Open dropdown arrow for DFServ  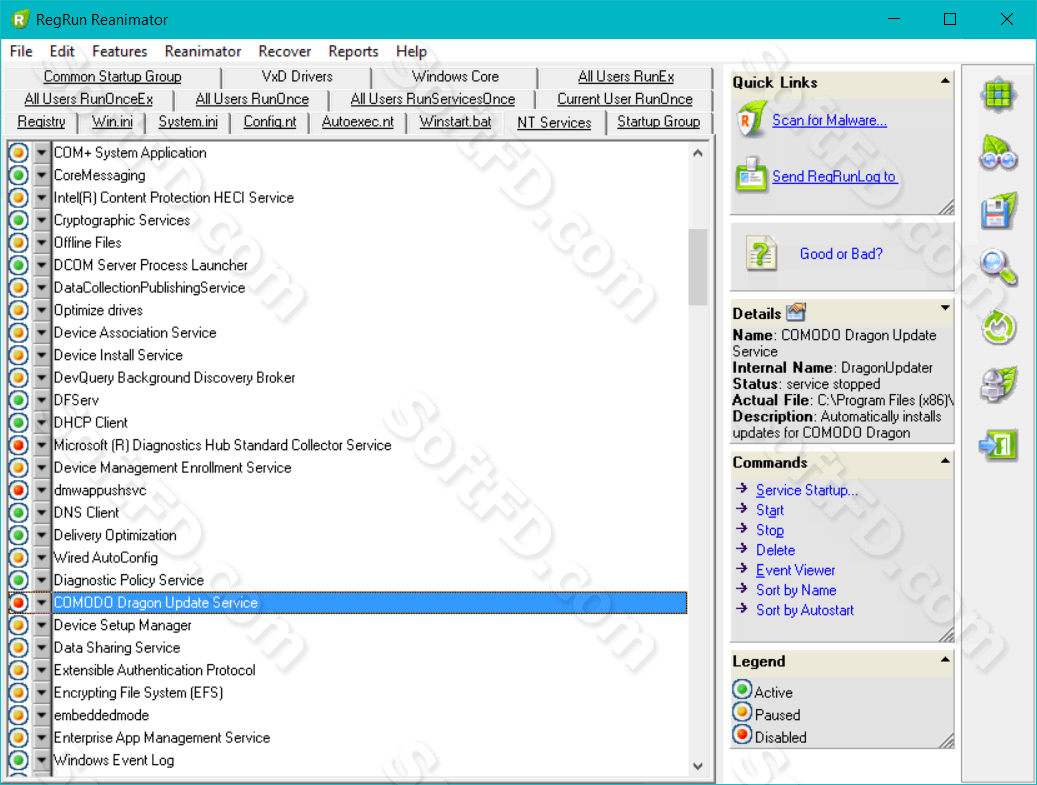[x=42, y=400]
